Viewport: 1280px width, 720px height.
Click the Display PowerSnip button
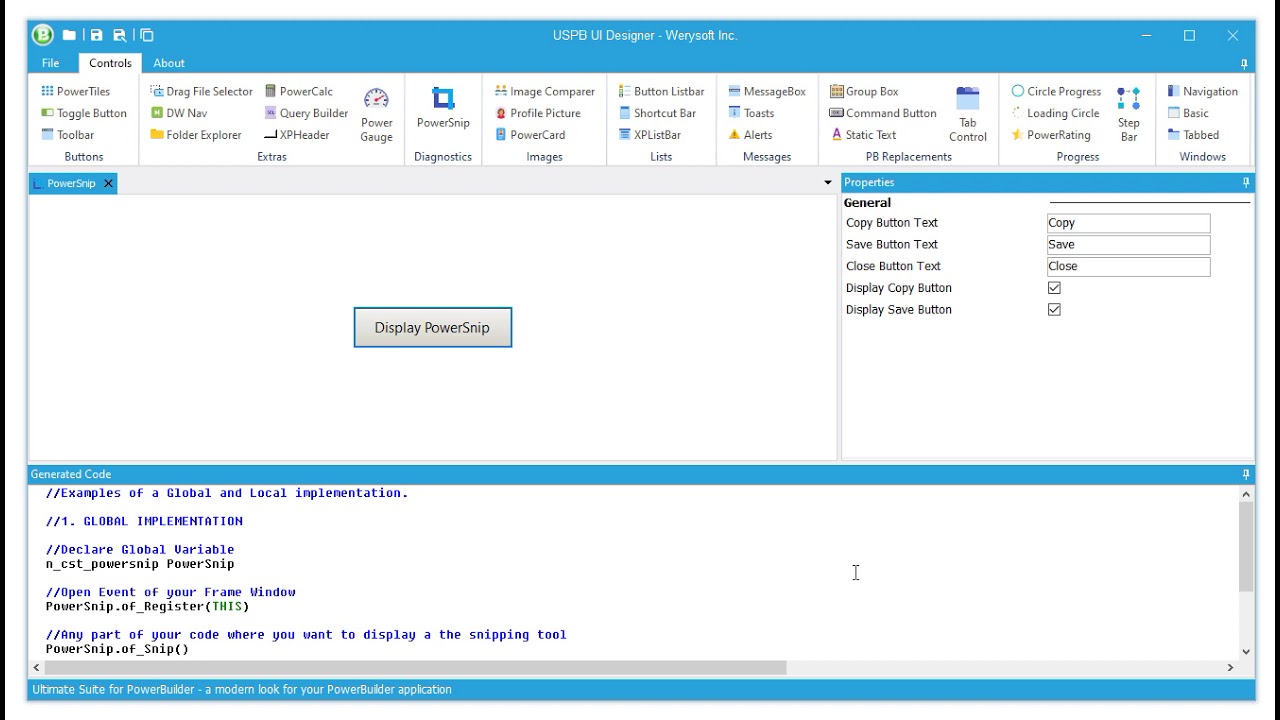pos(433,327)
